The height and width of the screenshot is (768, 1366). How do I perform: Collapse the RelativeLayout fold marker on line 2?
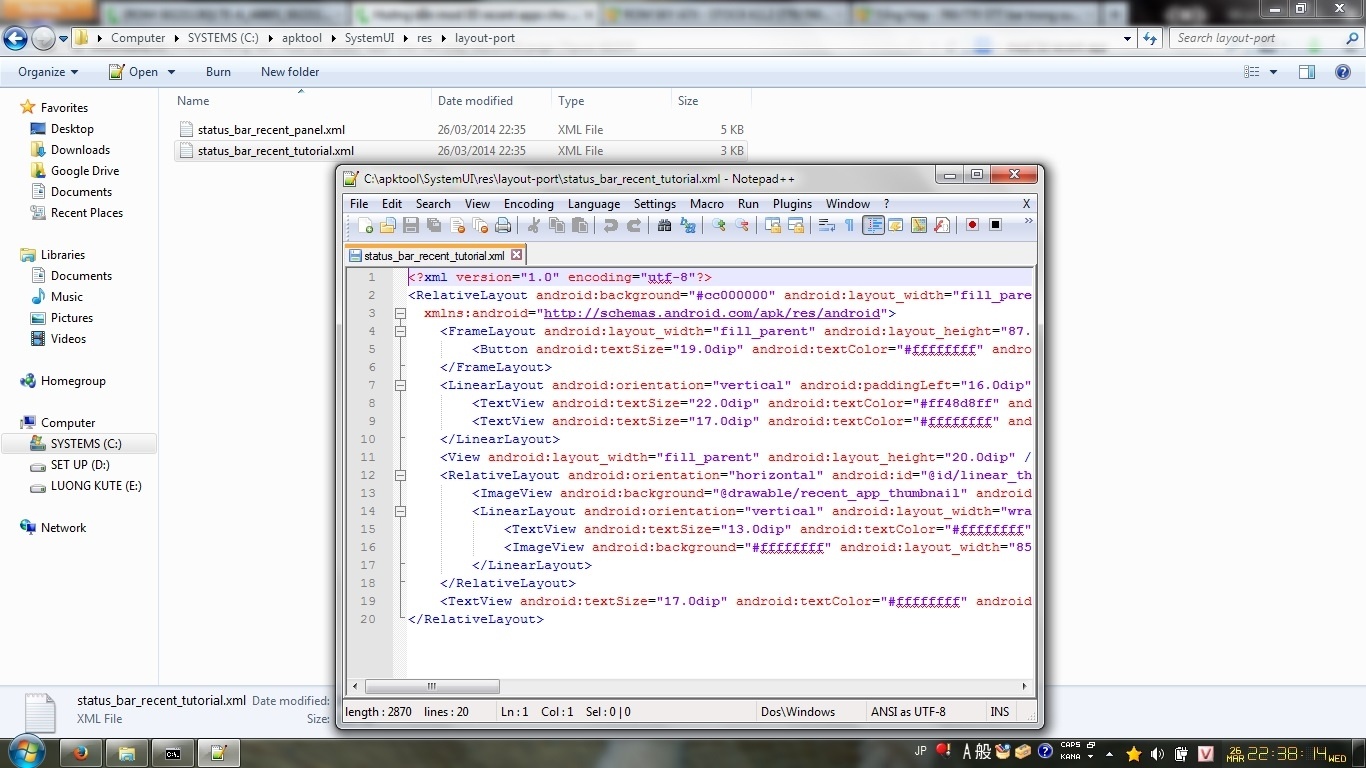pyautogui.click(x=400, y=313)
